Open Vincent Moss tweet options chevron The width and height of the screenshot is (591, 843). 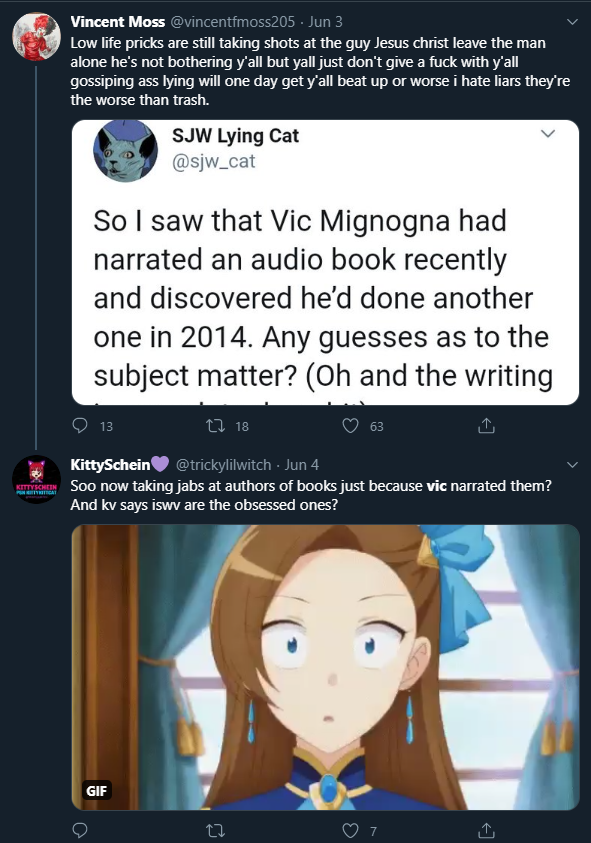click(572, 22)
